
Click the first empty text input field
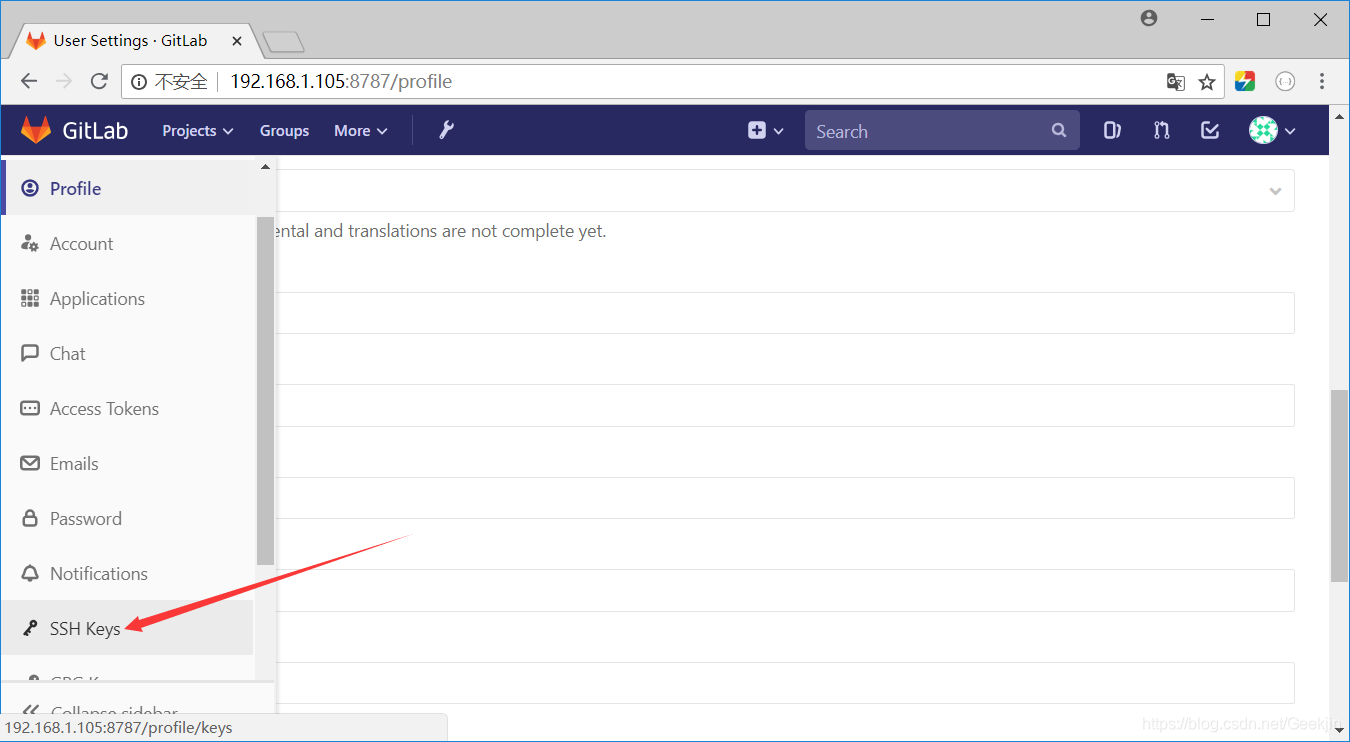click(785, 313)
